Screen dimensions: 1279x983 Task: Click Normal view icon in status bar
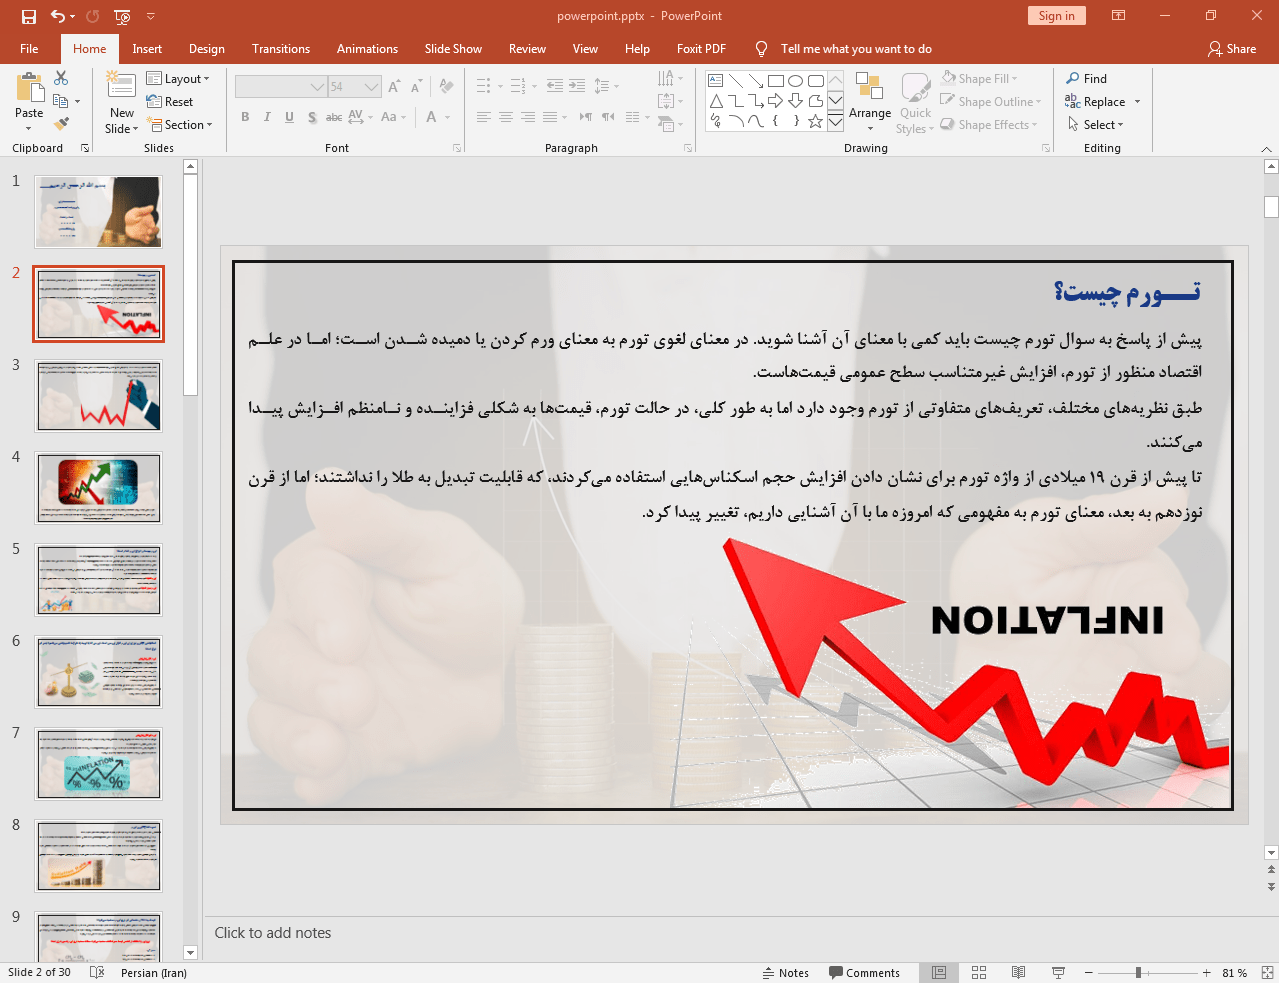(x=939, y=973)
